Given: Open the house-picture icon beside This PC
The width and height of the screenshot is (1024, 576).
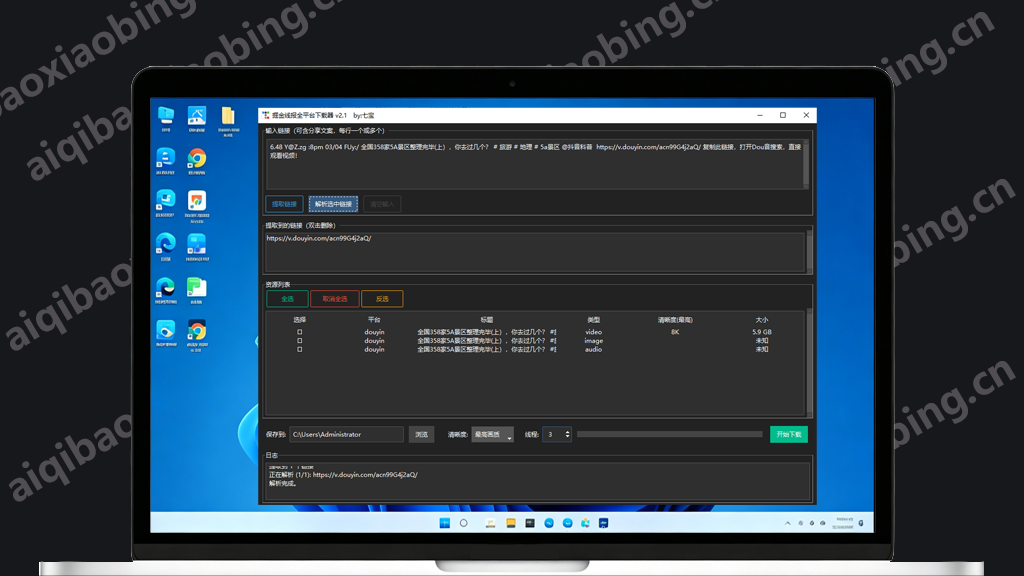Looking at the screenshot, I should tap(197, 116).
